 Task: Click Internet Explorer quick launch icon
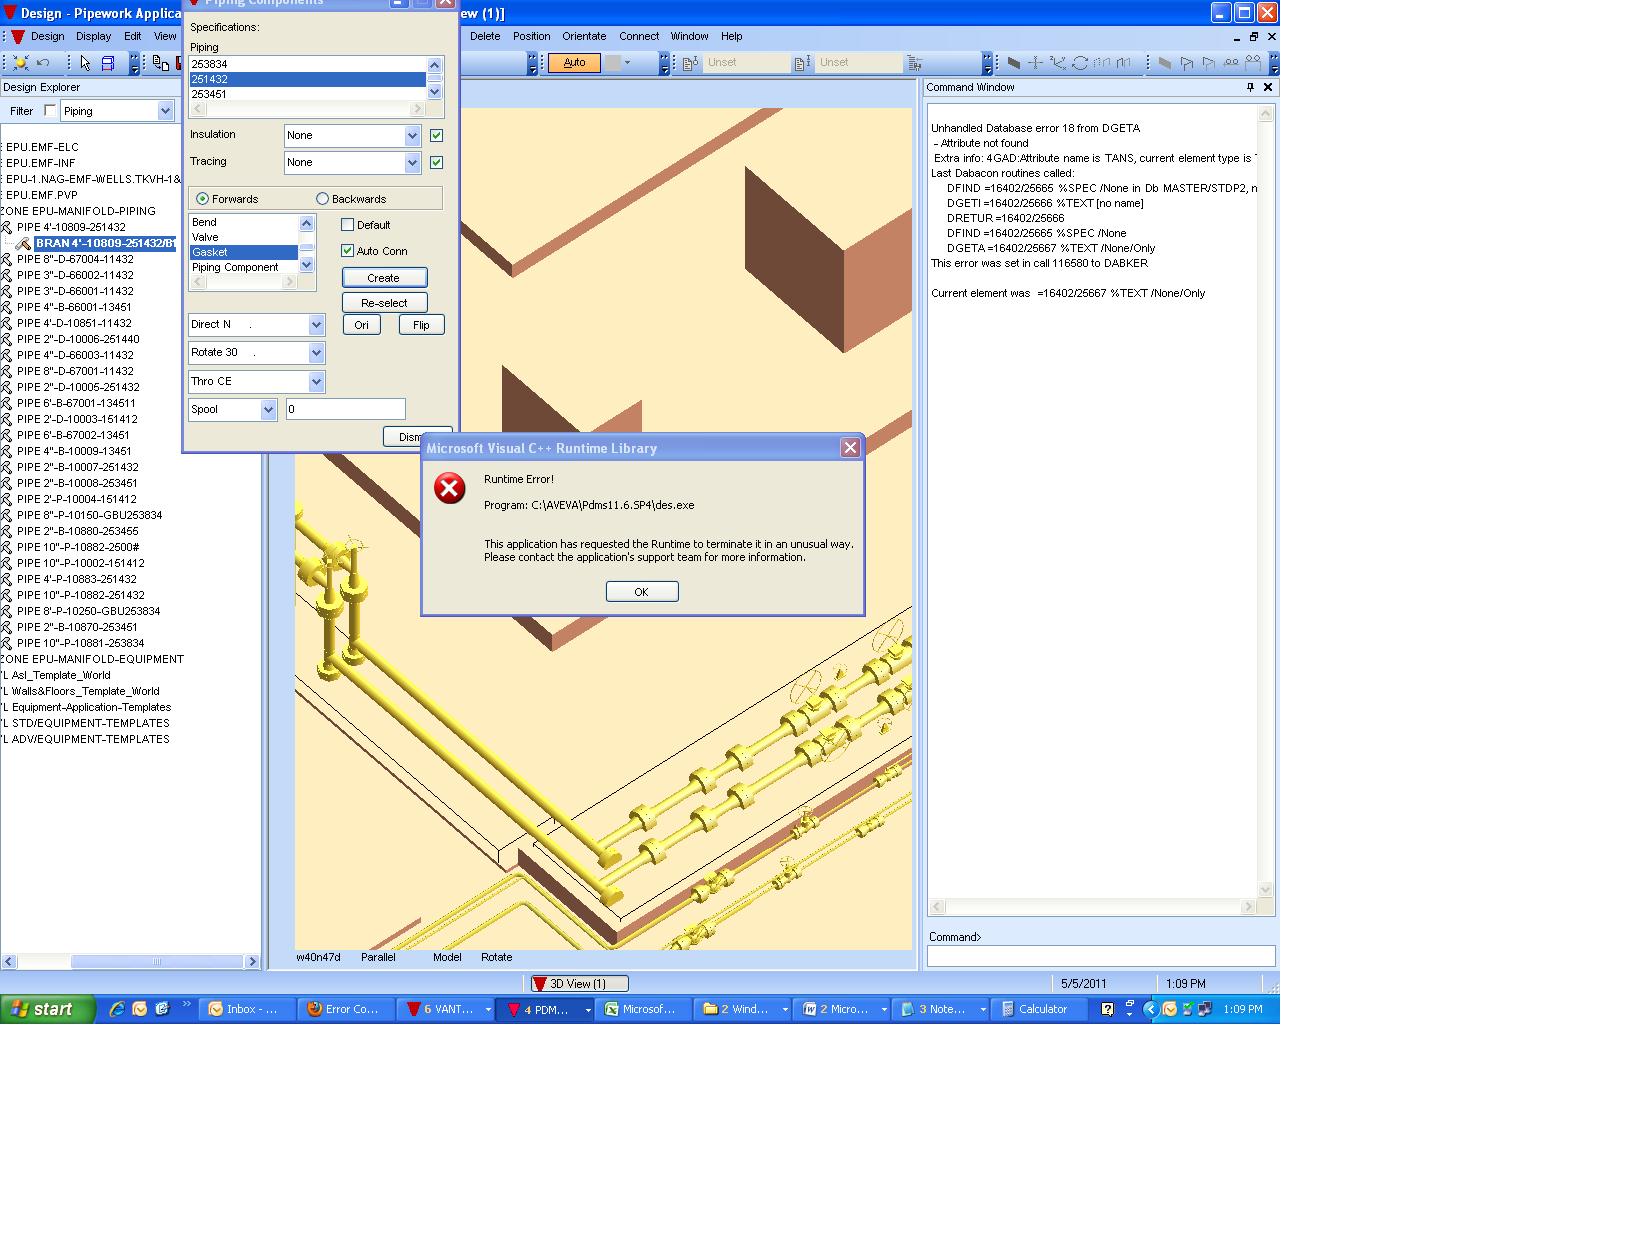click(117, 1009)
